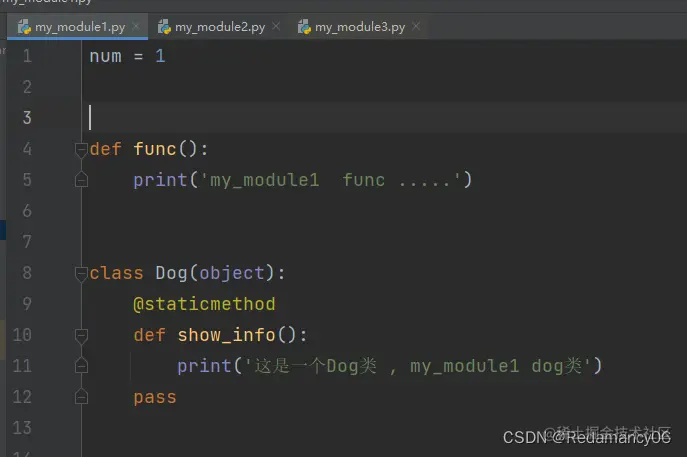
Task: Collapse the func definition fold marker on line 4
Action: pos(81,149)
